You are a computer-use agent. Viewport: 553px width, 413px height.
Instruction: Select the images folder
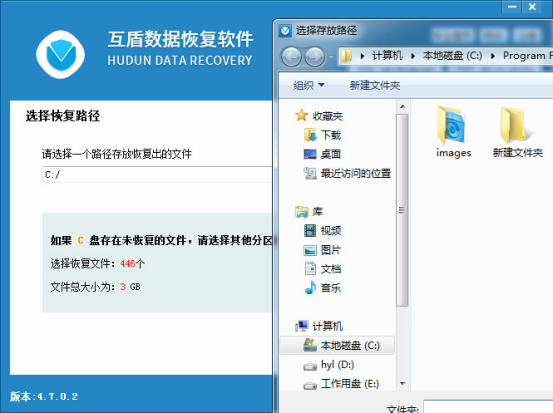click(x=454, y=132)
